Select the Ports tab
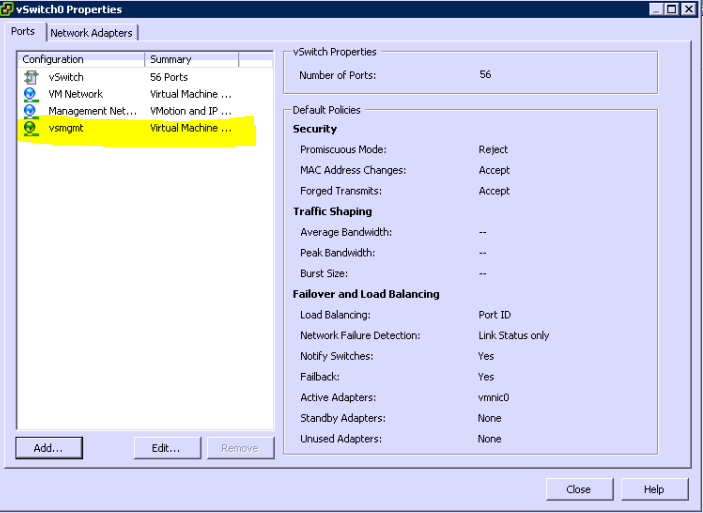The image size is (703, 513). click(23, 32)
